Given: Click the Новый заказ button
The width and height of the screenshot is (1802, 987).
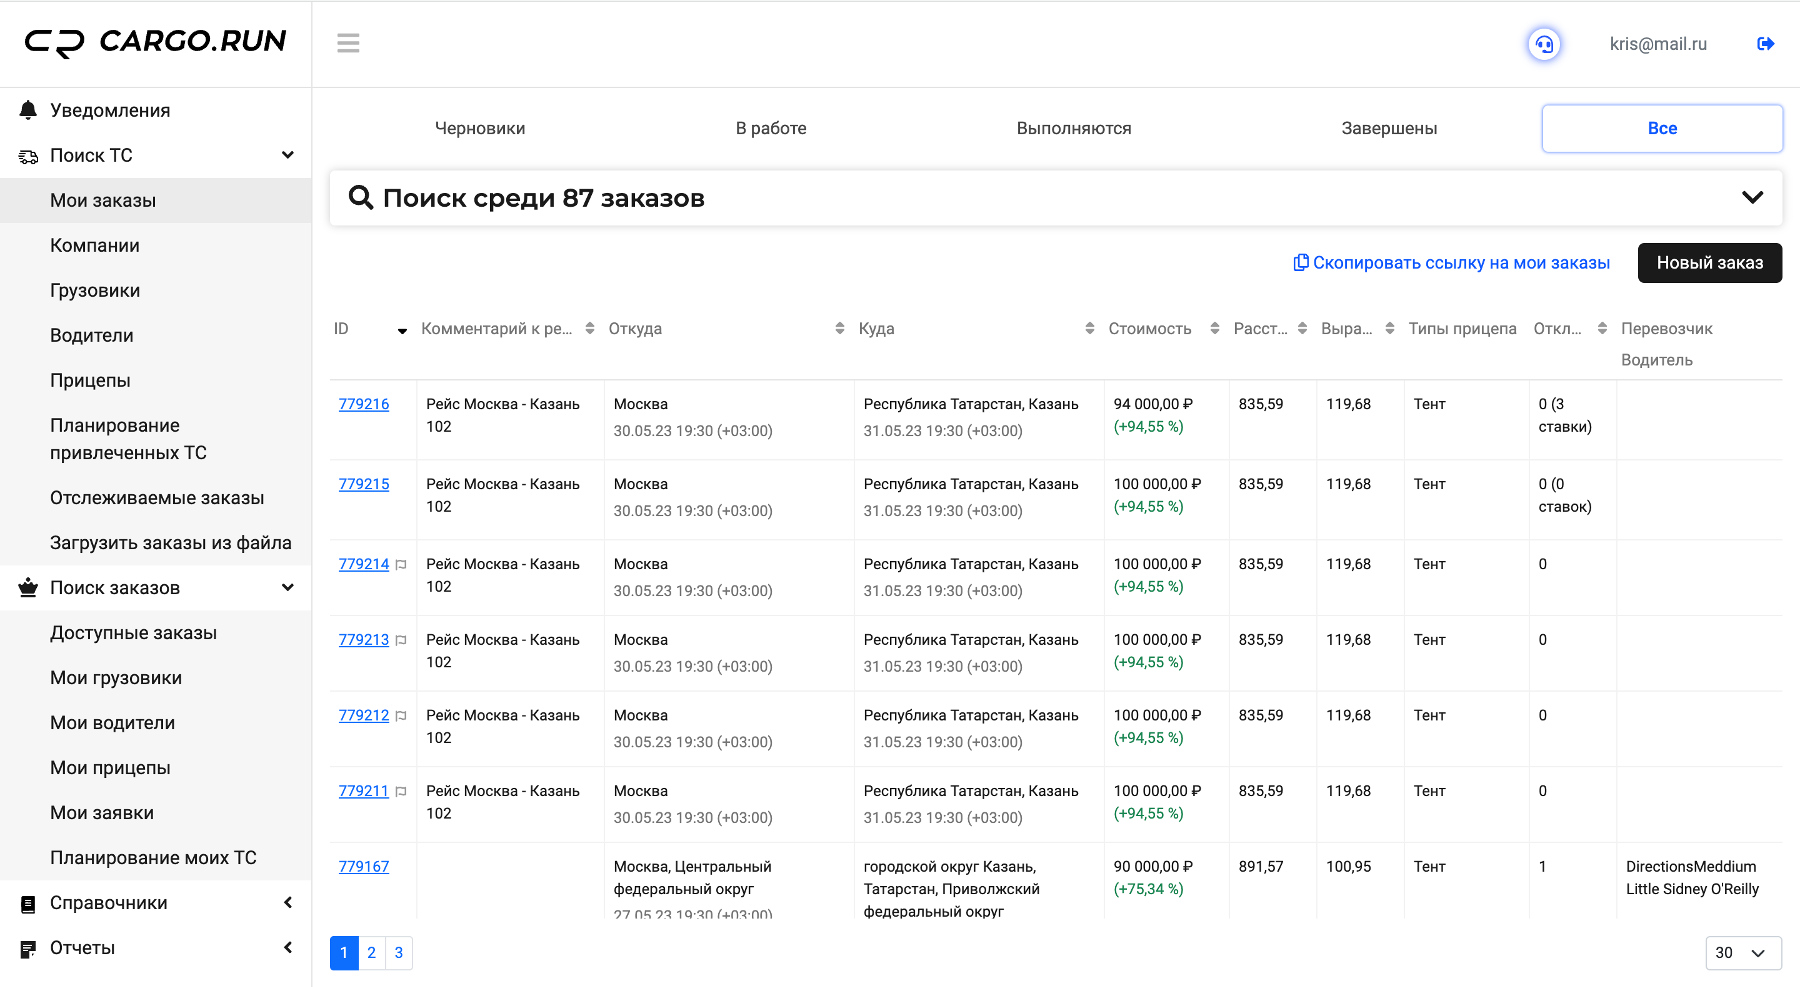Looking at the screenshot, I should [1709, 263].
